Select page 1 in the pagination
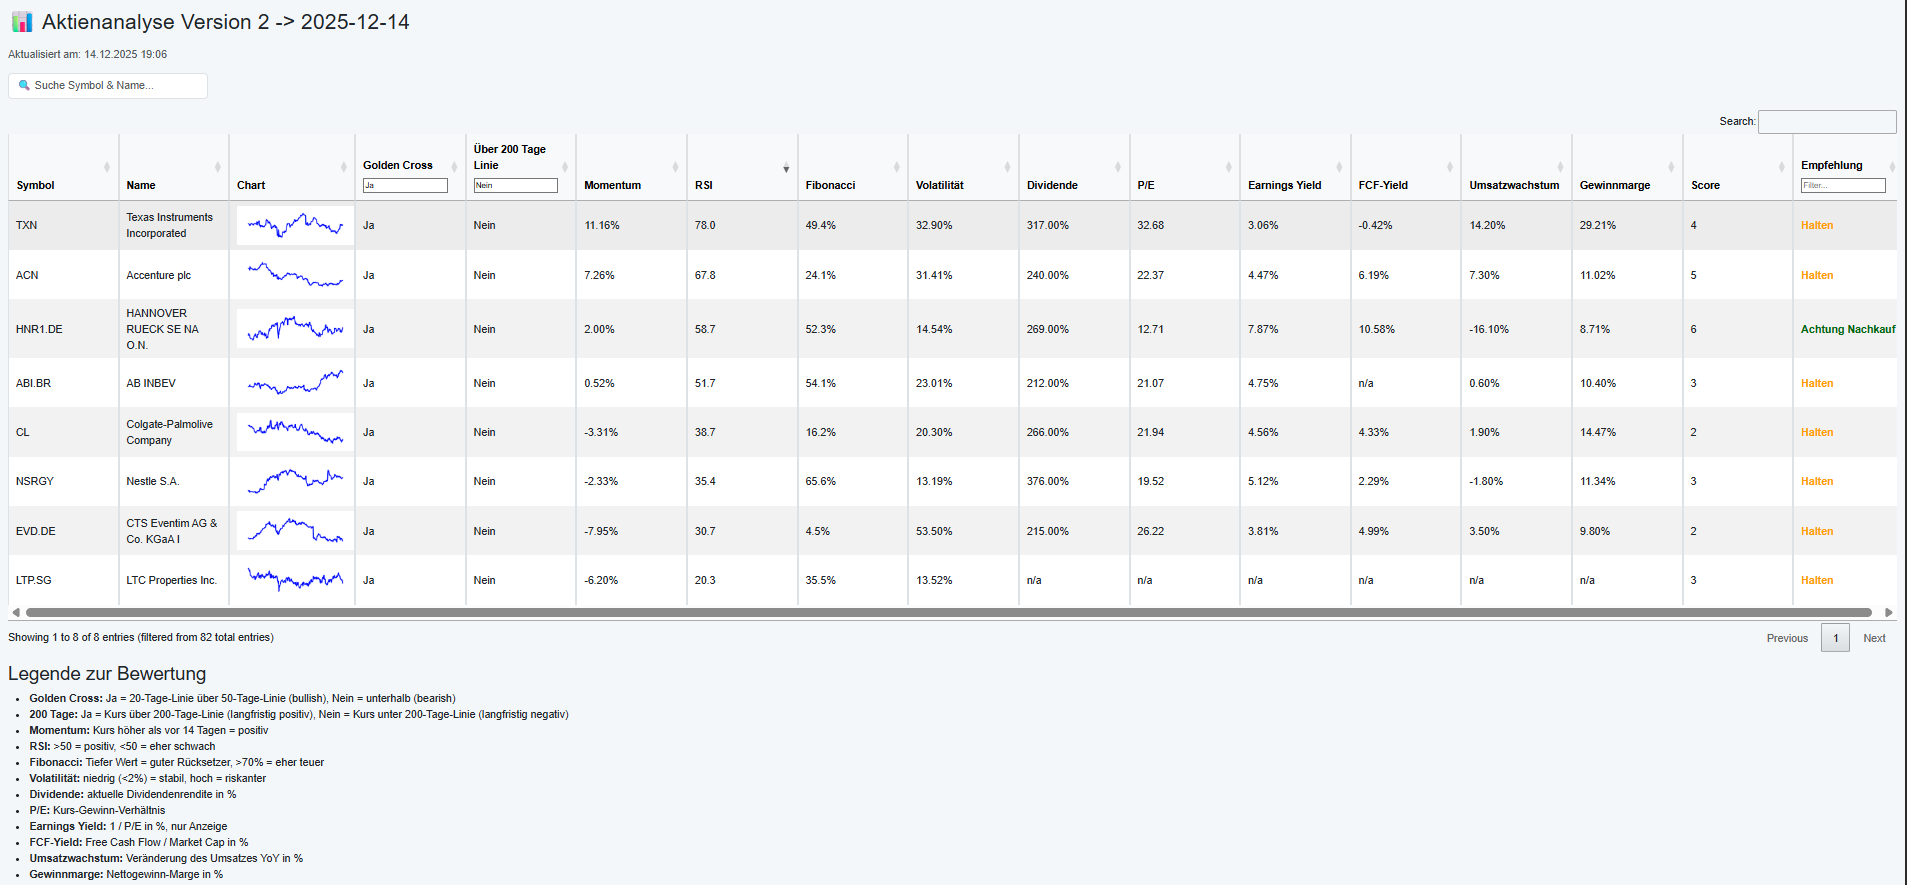This screenshot has height=885, width=1907. [1835, 638]
